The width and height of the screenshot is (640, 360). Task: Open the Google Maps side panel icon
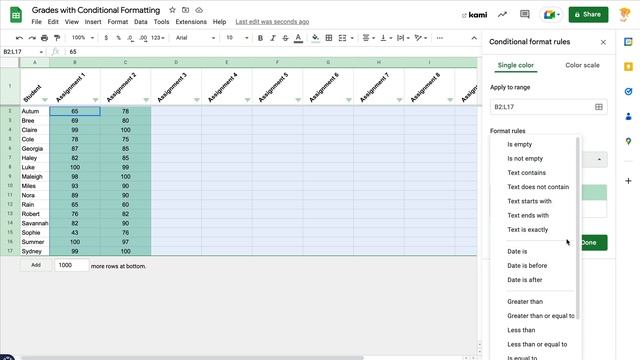628,141
